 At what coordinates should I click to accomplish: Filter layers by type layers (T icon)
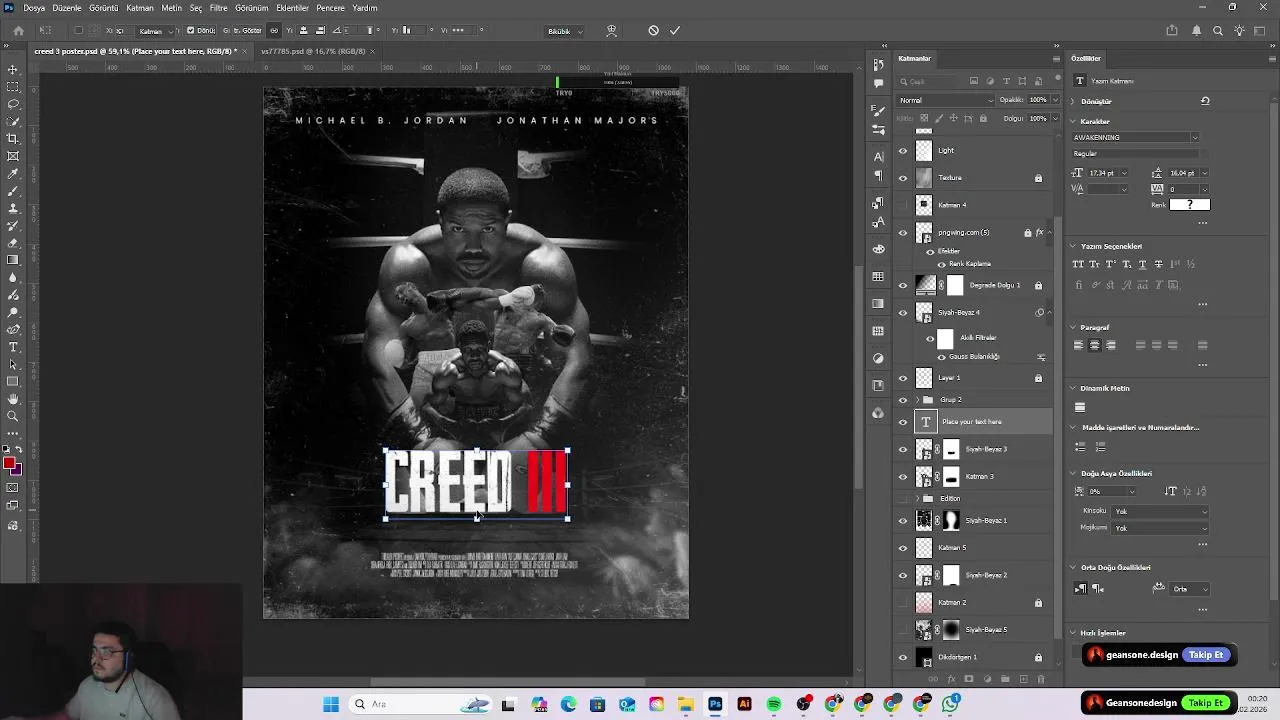1007,81
